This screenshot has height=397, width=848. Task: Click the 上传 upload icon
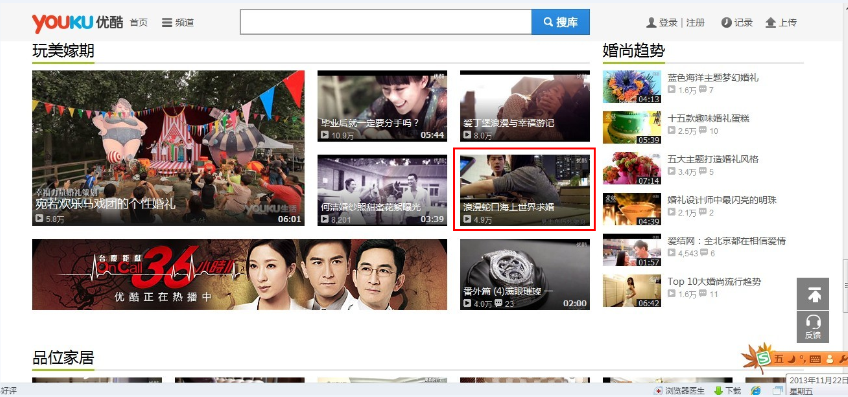point(771,23)
